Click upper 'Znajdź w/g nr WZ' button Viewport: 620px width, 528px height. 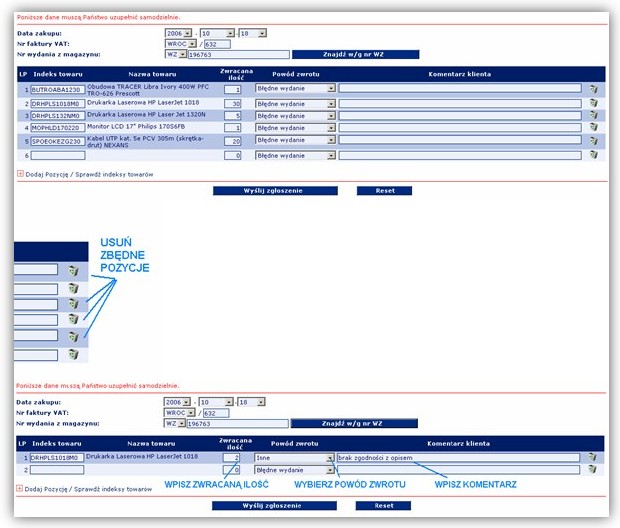pyautogui.click(x=355, y=54)
